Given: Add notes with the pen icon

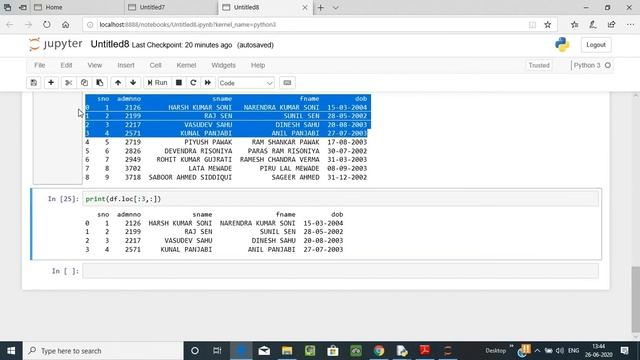Looking at the screenshot, I should tap(593, 25).
